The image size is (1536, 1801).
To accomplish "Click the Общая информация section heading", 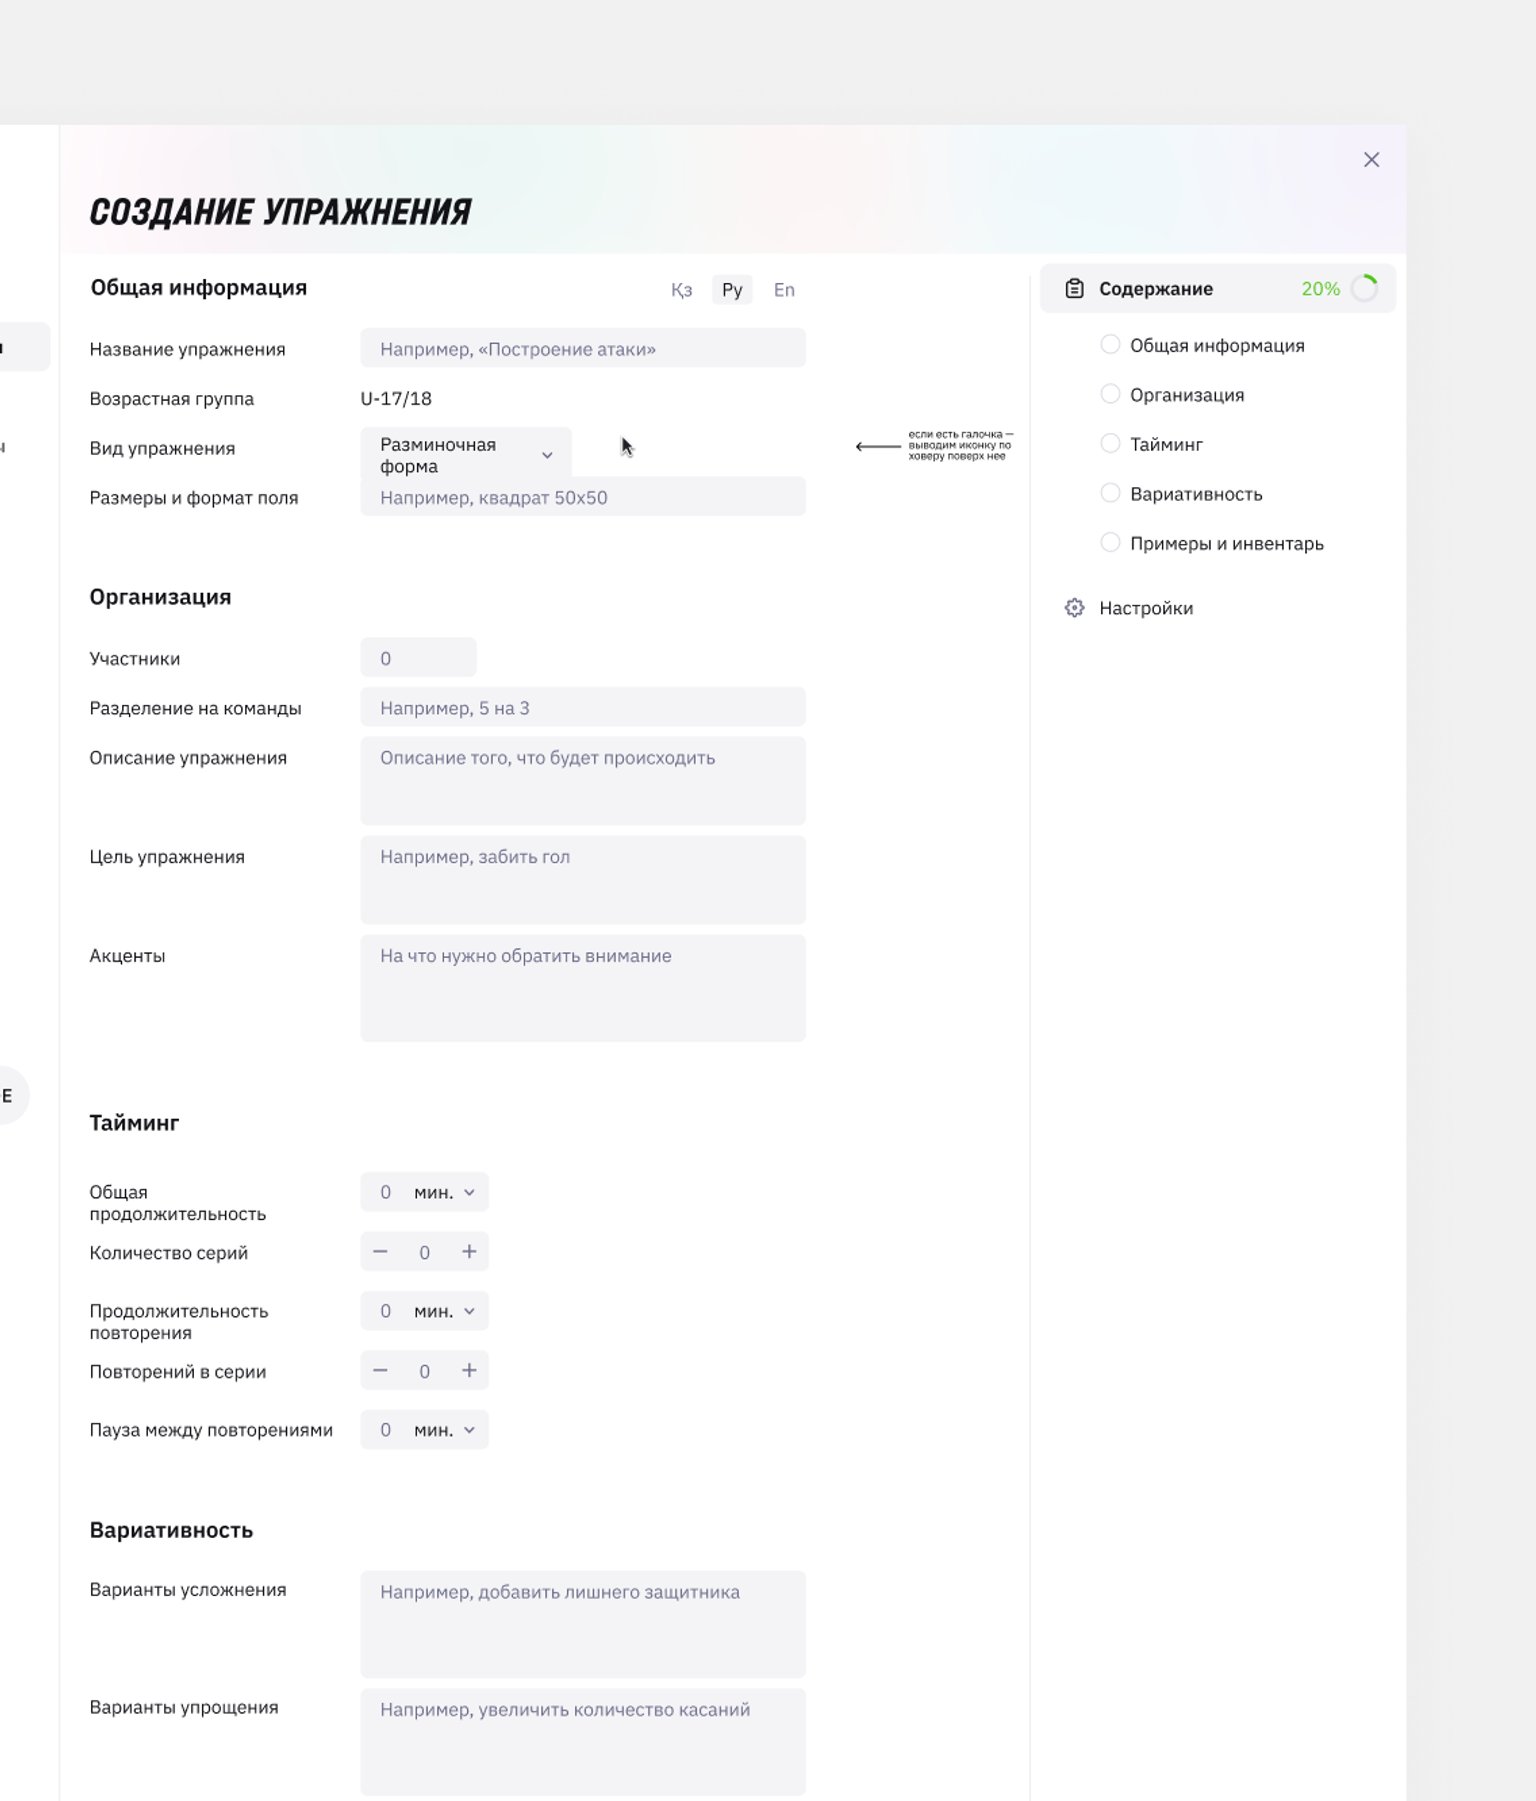I will 198,288.
